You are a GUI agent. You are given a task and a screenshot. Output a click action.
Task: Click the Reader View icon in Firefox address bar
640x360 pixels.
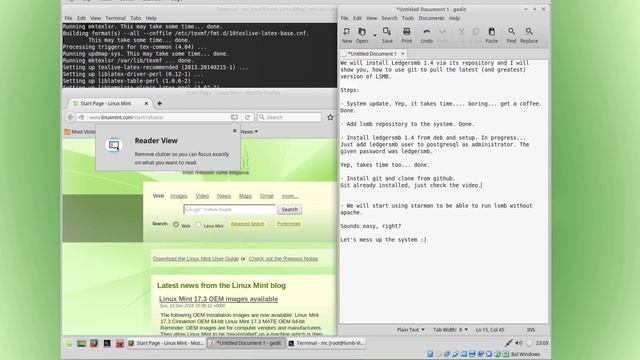(234, 117)
